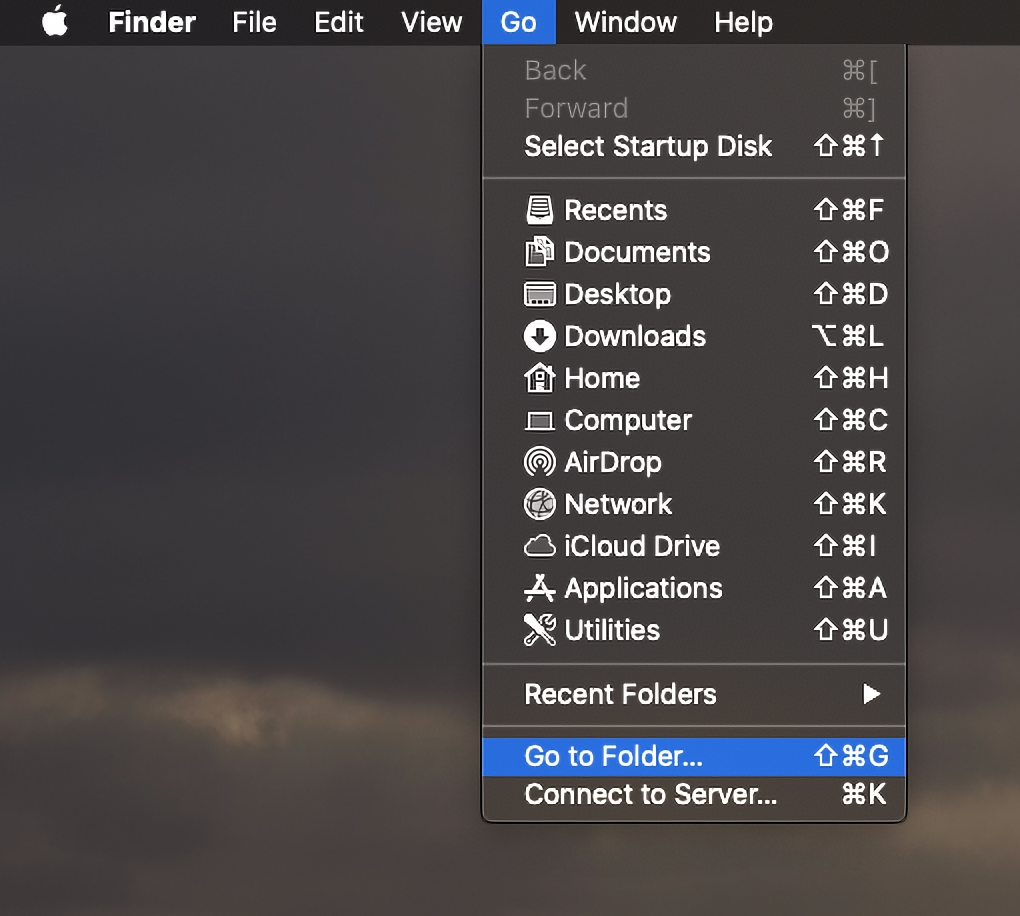Select the iCloud Drive menu entry
Viewport: 1020px width, 916px height.
coord(694,546)
